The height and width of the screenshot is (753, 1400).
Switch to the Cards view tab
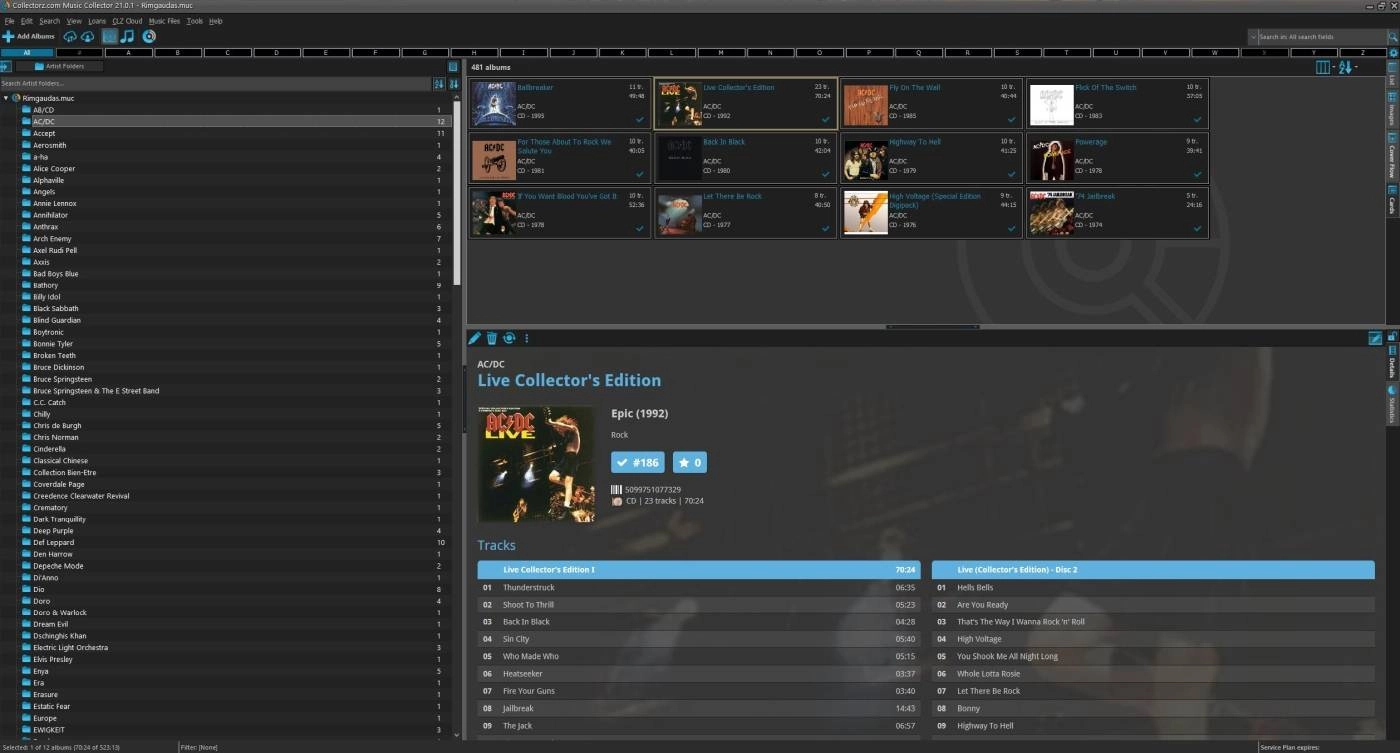coord(1392,199)
